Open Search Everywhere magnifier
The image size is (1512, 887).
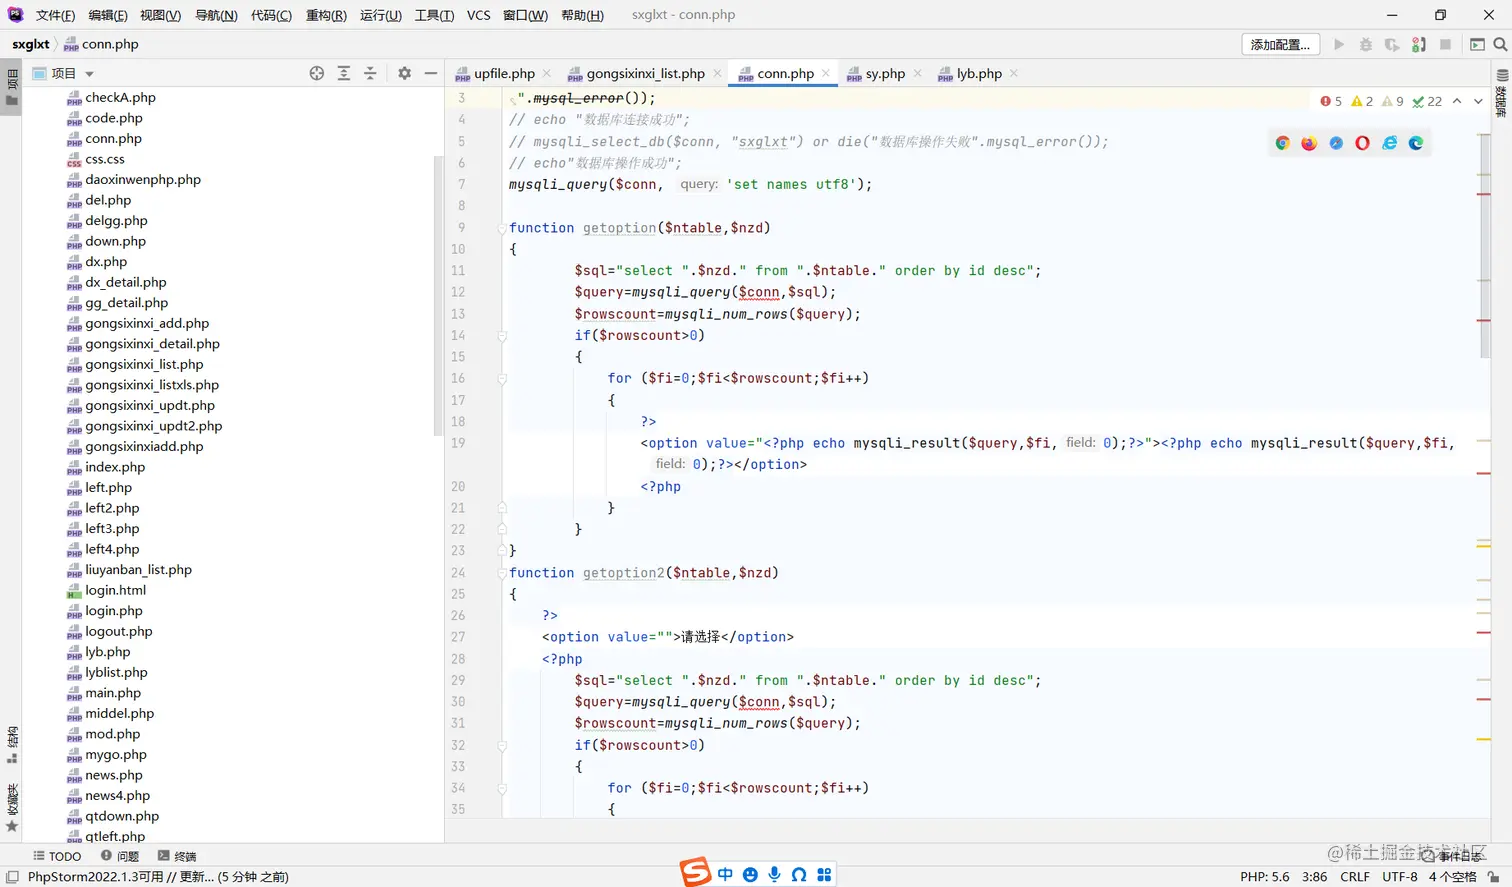[1500, 44]
